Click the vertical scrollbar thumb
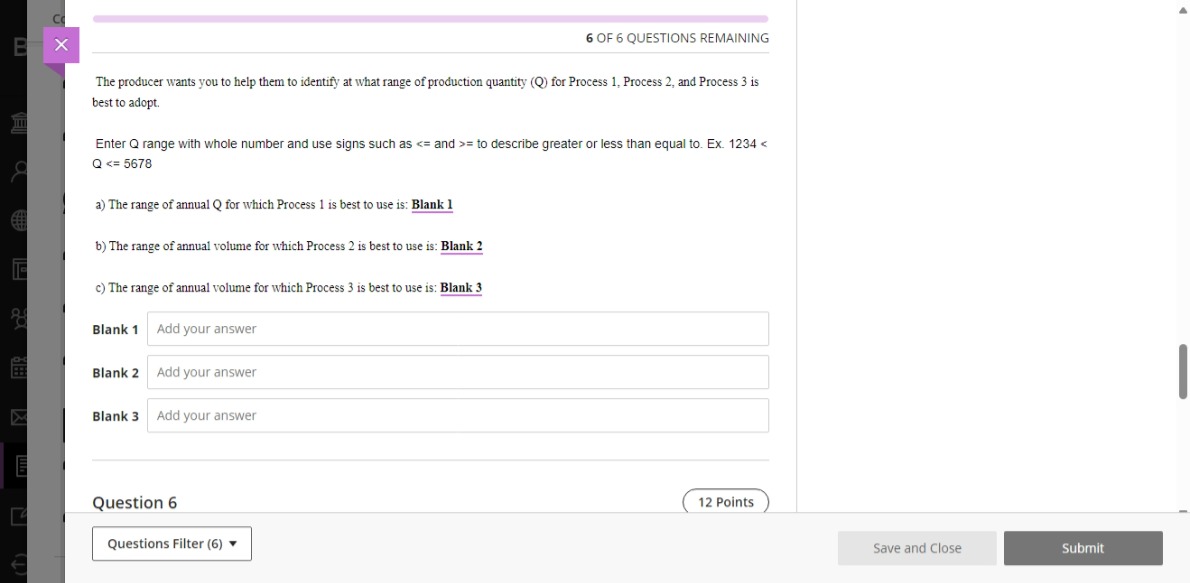The height and width of the screenshot is (583, 1190). [x=1183, y=370]
